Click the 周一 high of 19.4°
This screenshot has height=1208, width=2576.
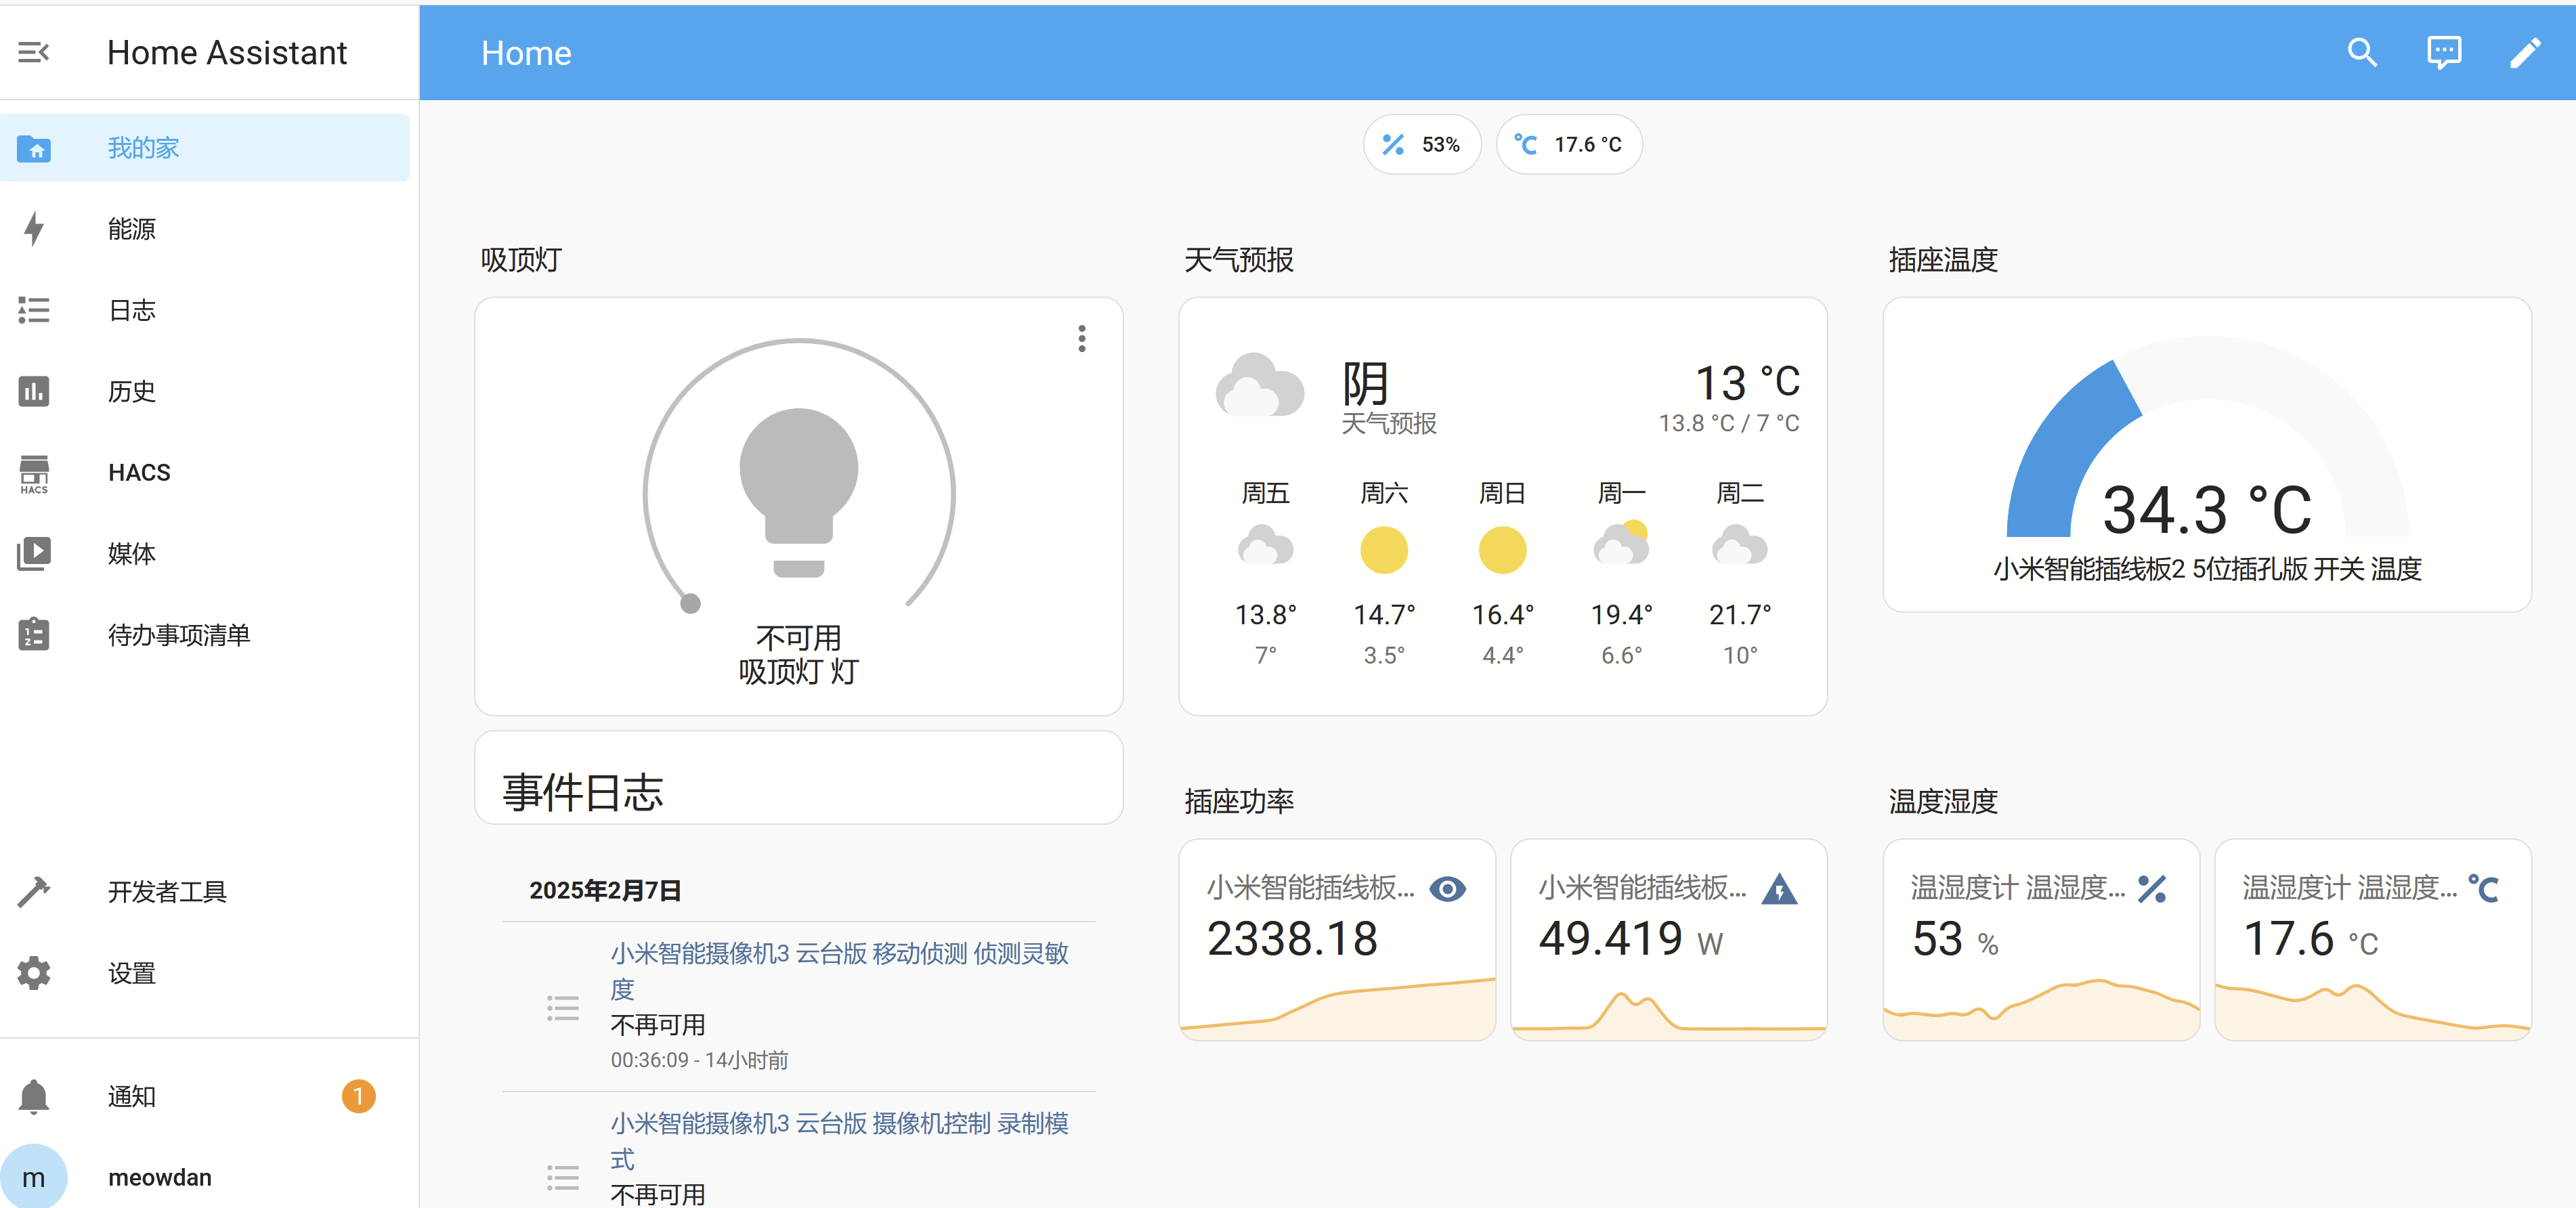pyautogui.click(x=1621, y=614)
